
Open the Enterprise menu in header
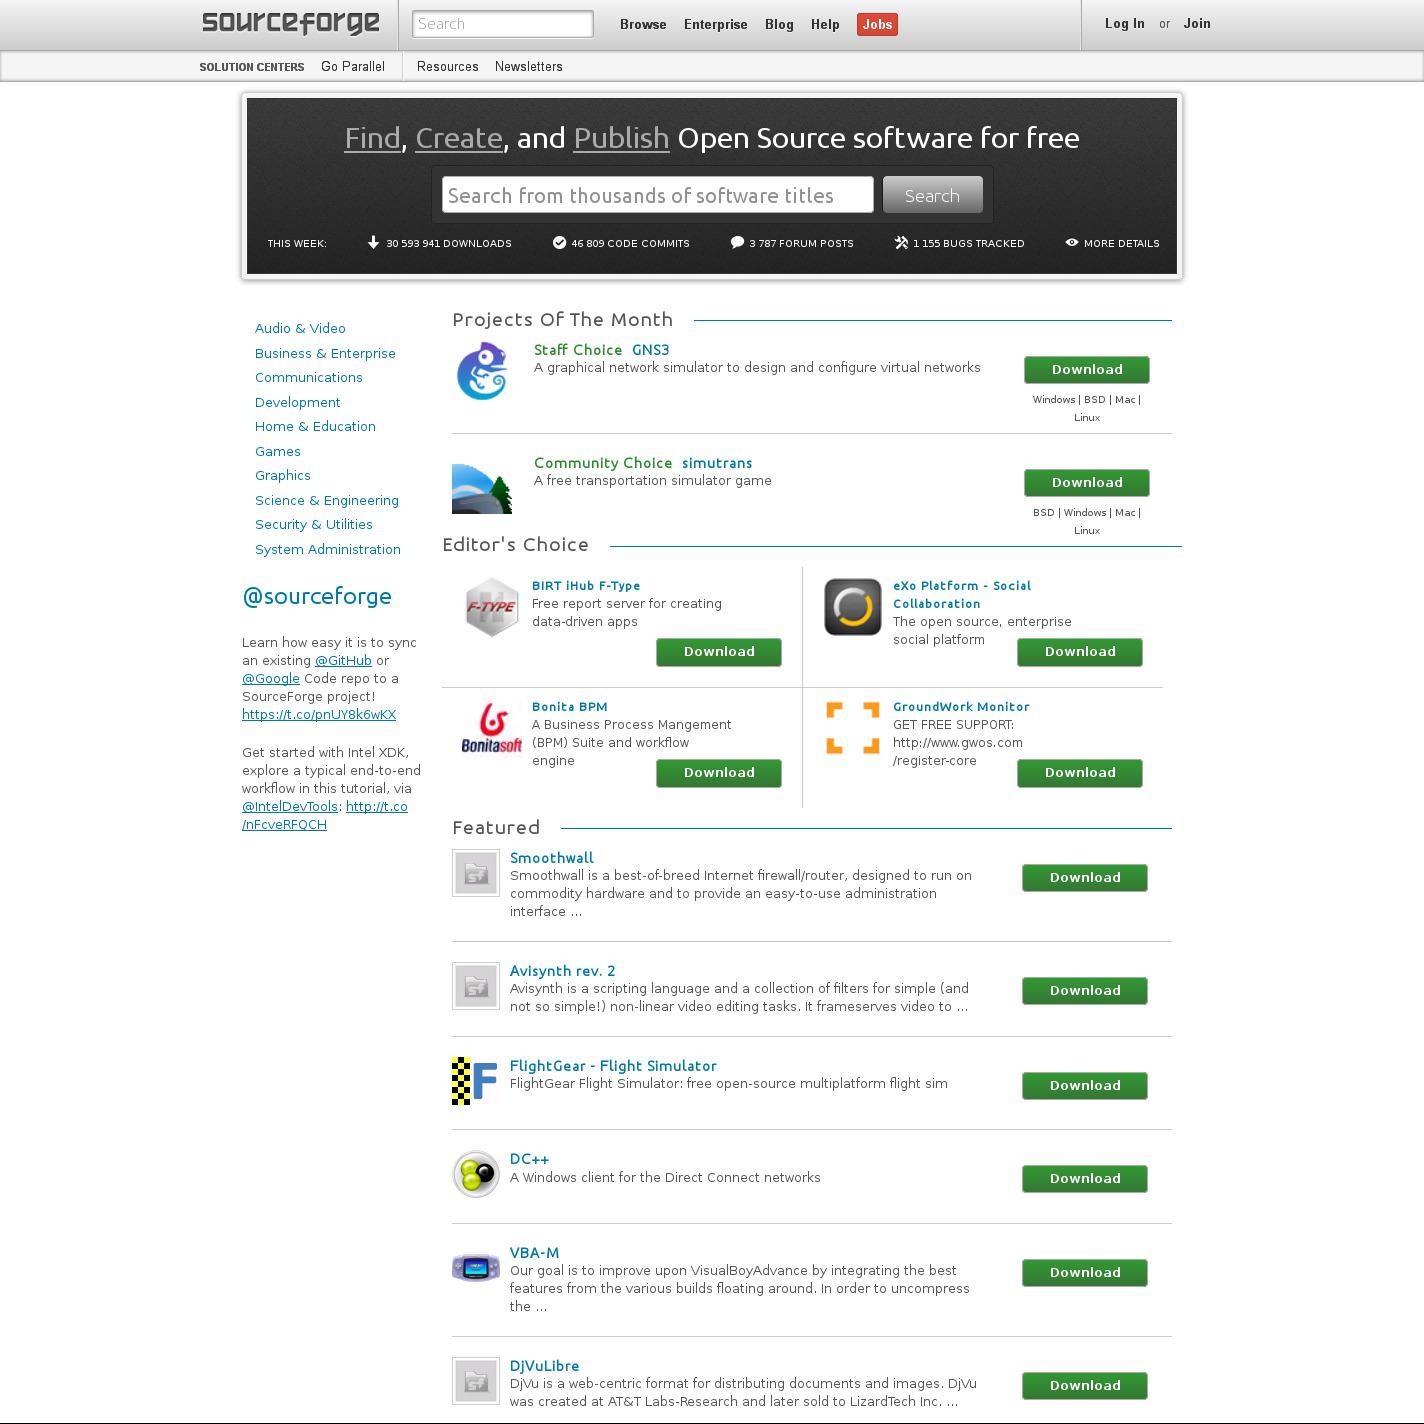(x=715, y=24)
